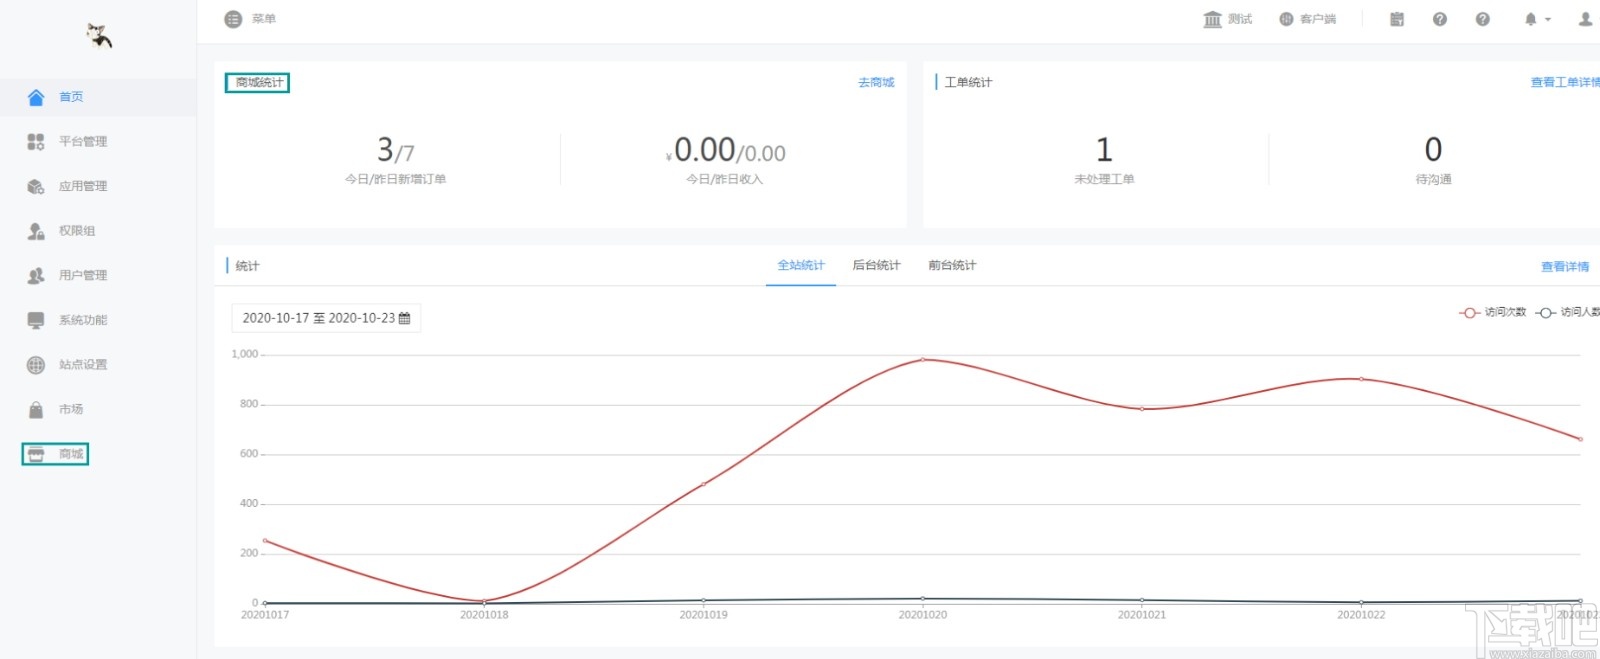Viewport: 1600px width, 659px height.
Task: Toggle the 访问次数 legend series
Action: point(1493,312)
